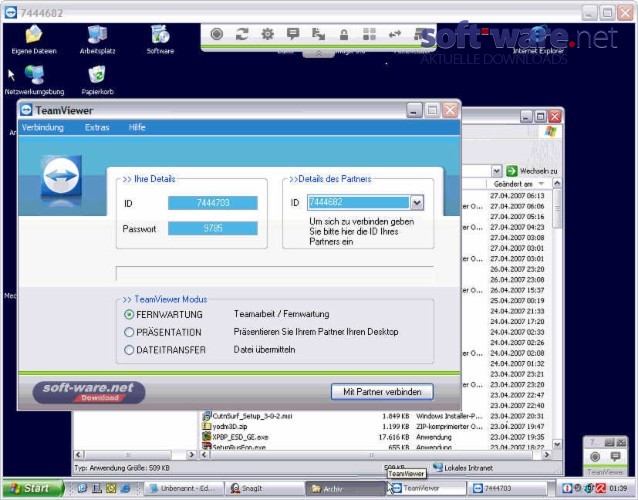Select the yodm3D.zip file
The width and height of the screenshot is (638, 500).
point(225,426)
